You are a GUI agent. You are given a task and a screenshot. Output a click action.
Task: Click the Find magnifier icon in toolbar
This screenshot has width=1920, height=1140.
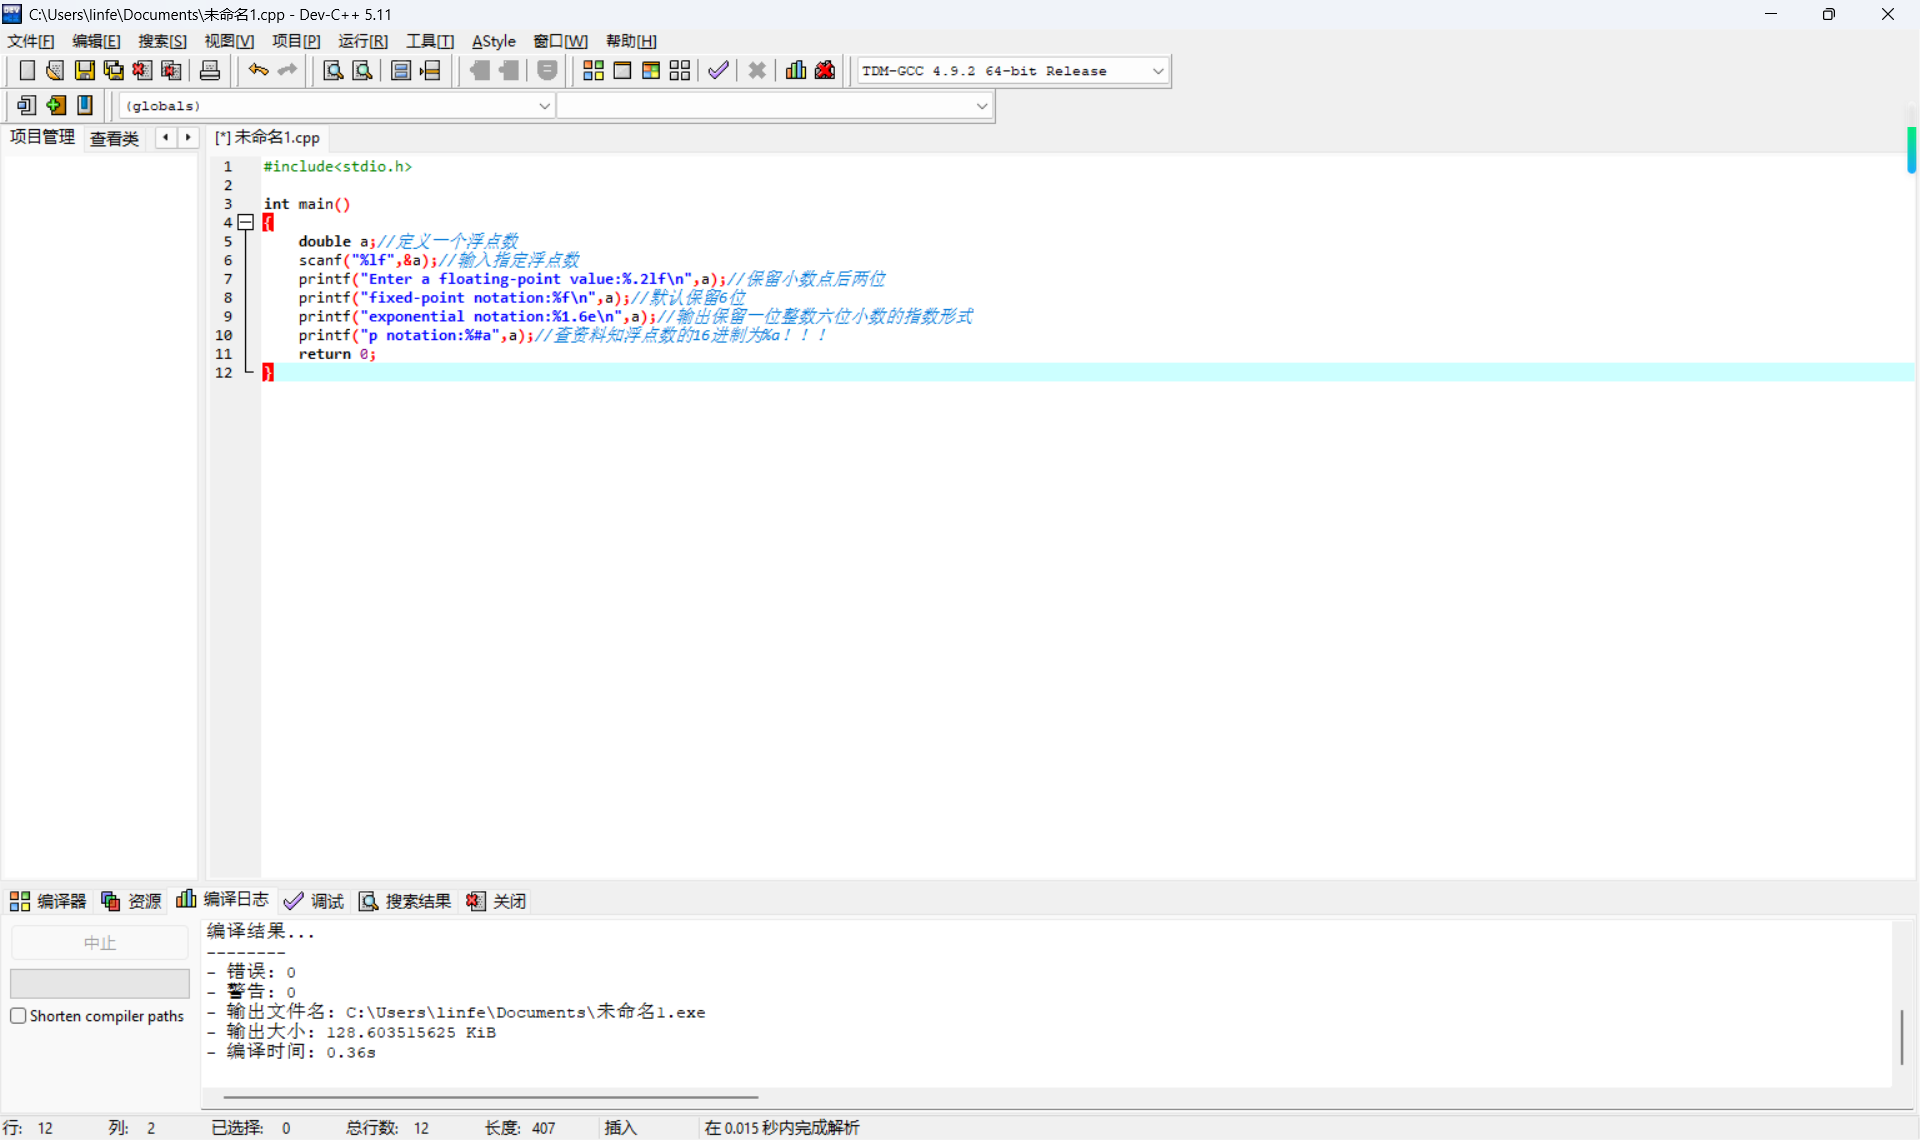(333, 70)
